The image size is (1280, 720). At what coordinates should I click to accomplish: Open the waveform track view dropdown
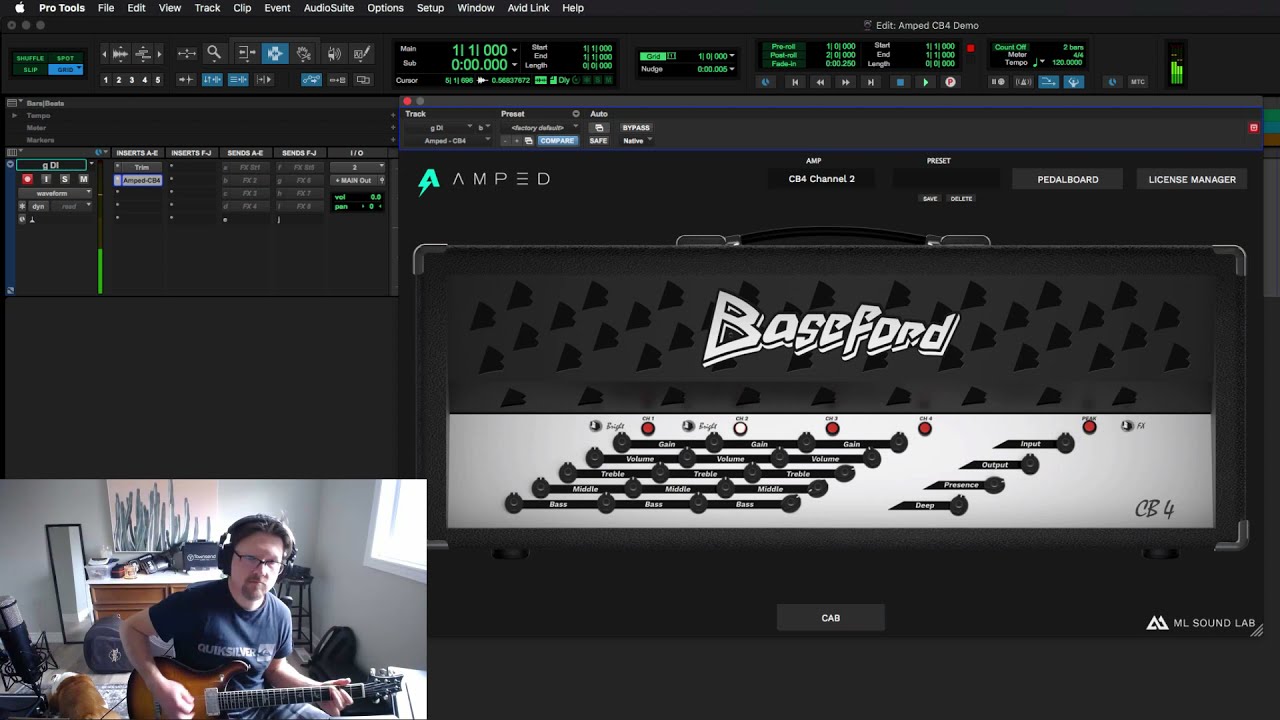(55, 193)
